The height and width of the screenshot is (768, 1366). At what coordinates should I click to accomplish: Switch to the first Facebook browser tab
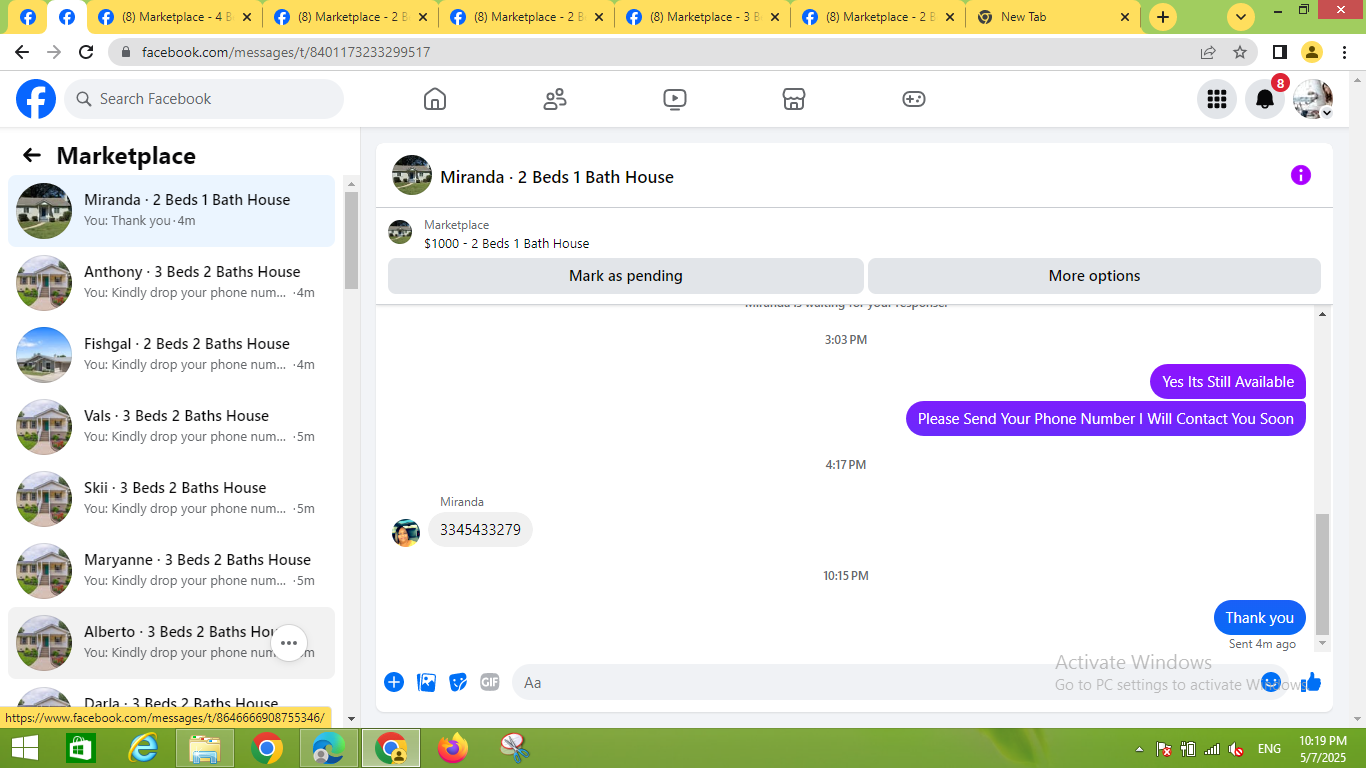tap(27, 17)
